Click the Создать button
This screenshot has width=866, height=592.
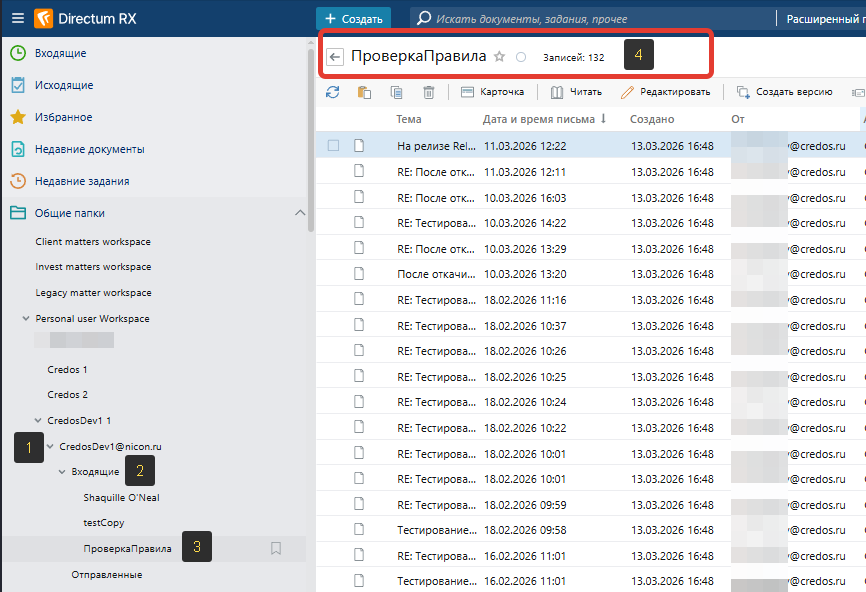coord(353,18)
